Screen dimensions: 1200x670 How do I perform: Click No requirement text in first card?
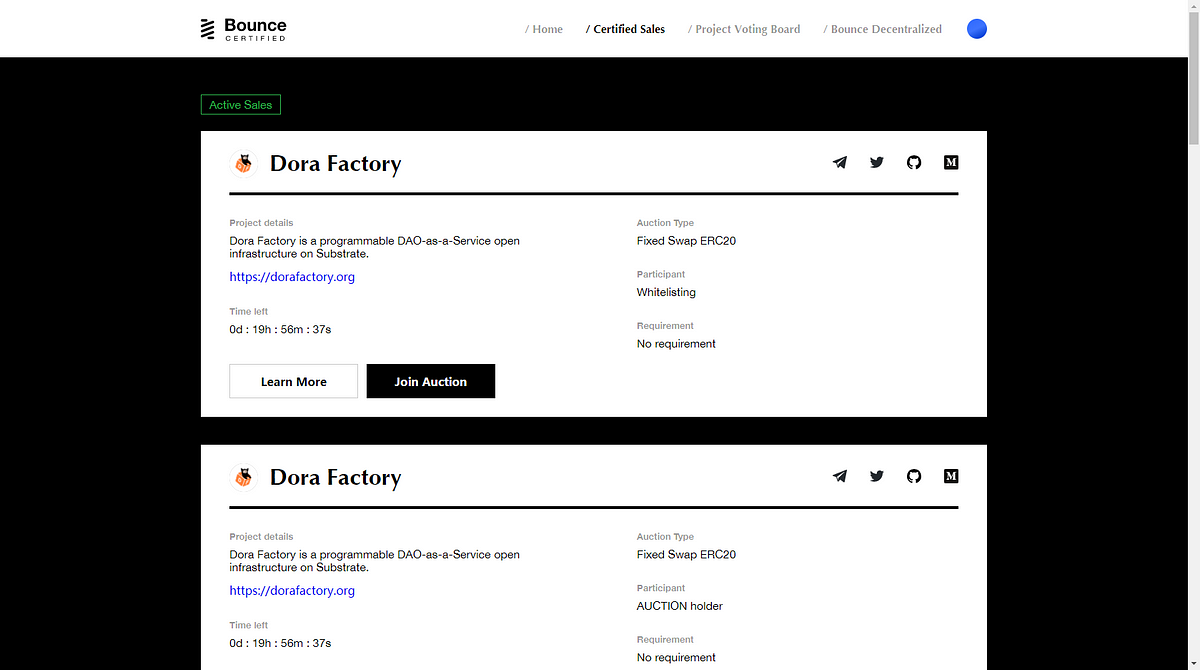click(676, 344)
